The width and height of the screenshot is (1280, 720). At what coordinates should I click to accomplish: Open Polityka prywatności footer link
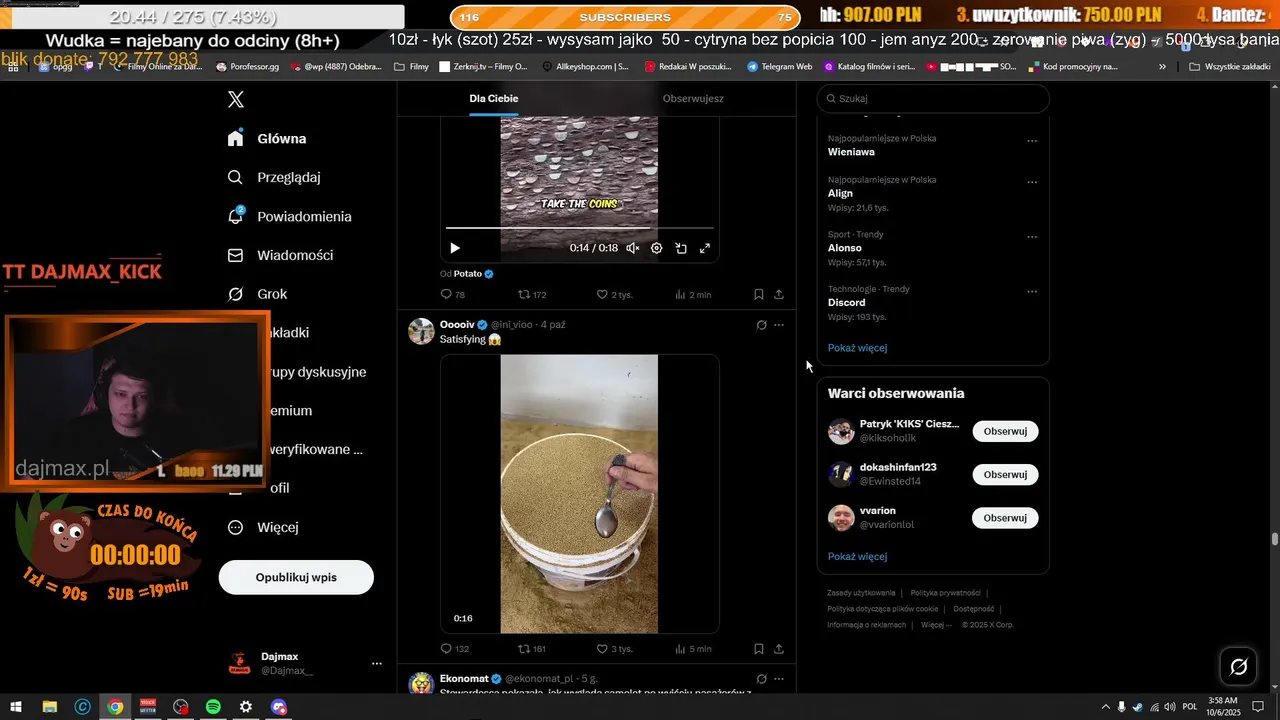tap(945, 593)
